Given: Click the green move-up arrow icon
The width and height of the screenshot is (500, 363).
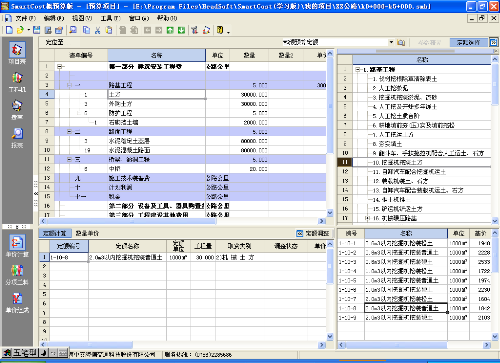Looking at the screenshot, I should [170, 30].
